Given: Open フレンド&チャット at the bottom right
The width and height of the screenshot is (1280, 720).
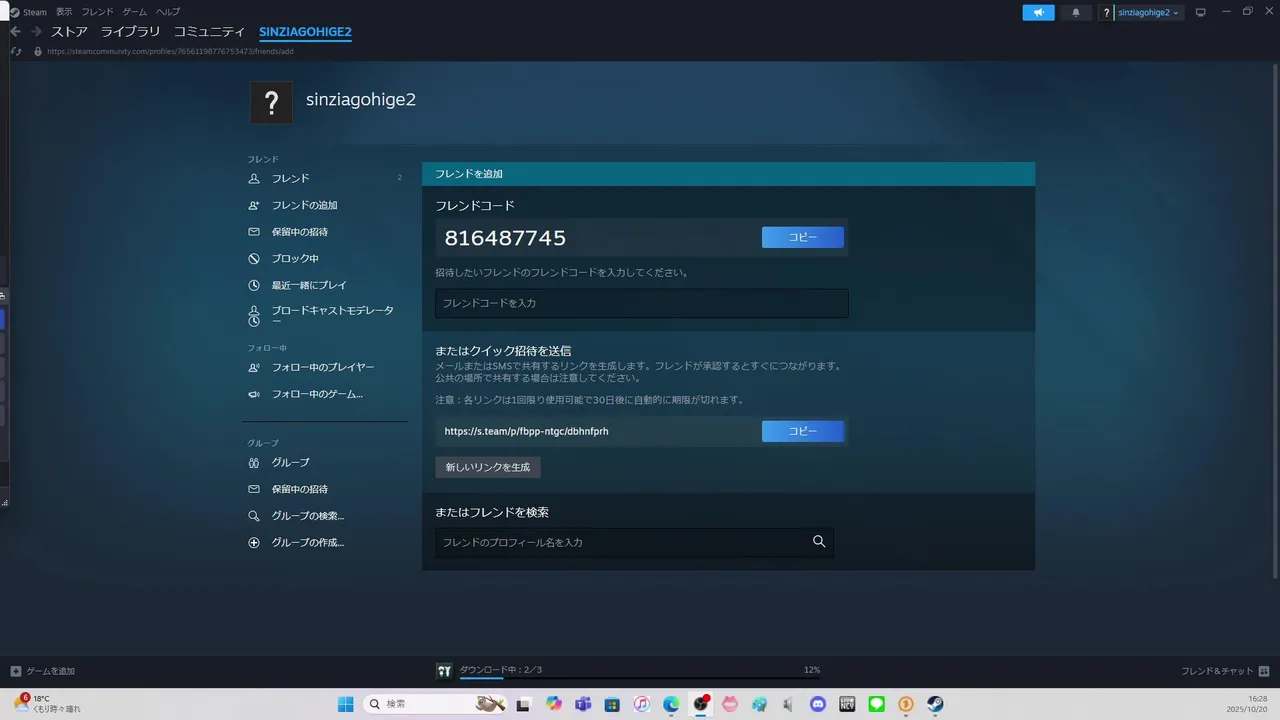Looking at the screenshot, I should pyautogui.click(x=1225, y=671).
